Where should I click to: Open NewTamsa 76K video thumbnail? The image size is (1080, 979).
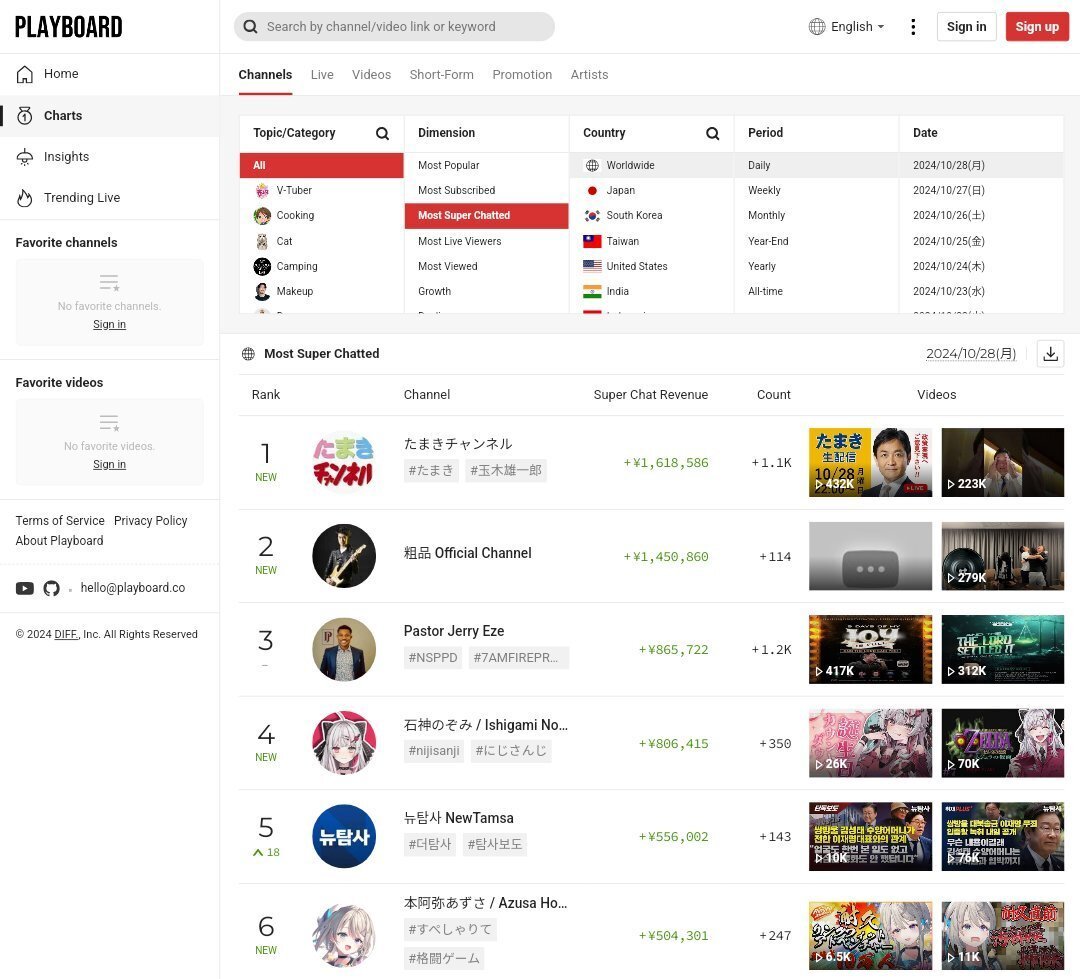(x=1002, y=836)
